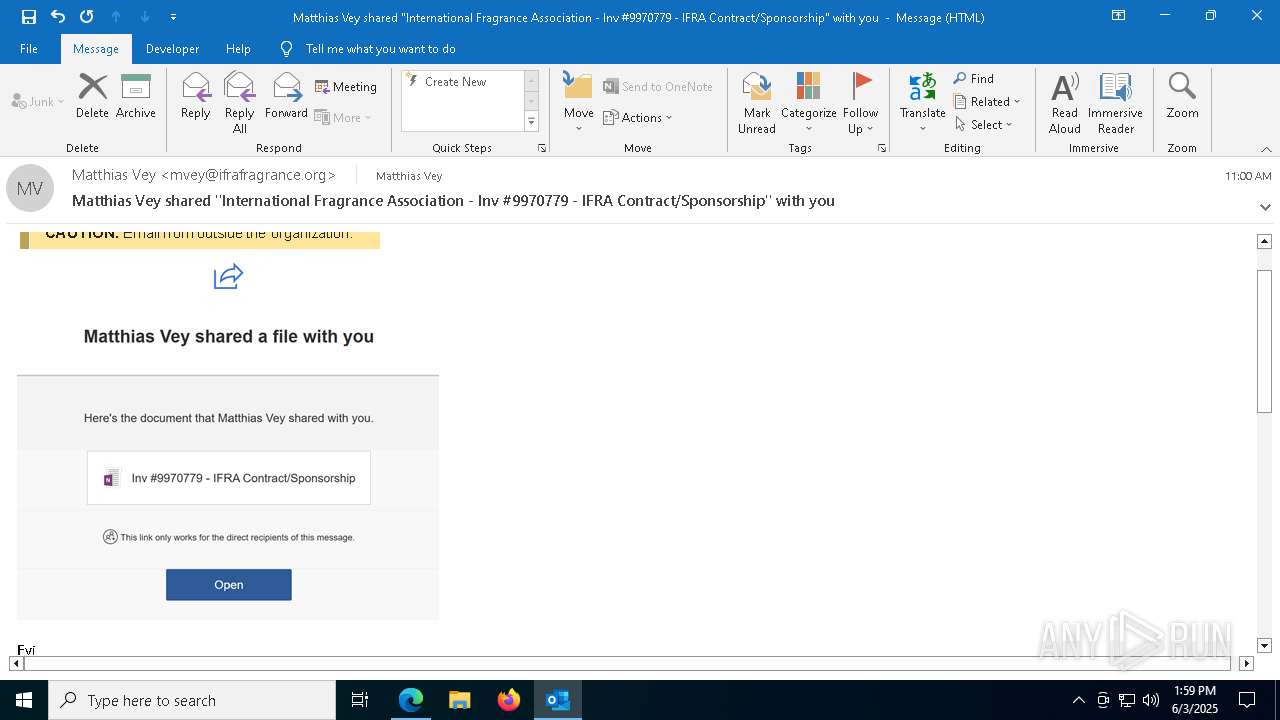Open the volume control in tray

click(1151, 700)
